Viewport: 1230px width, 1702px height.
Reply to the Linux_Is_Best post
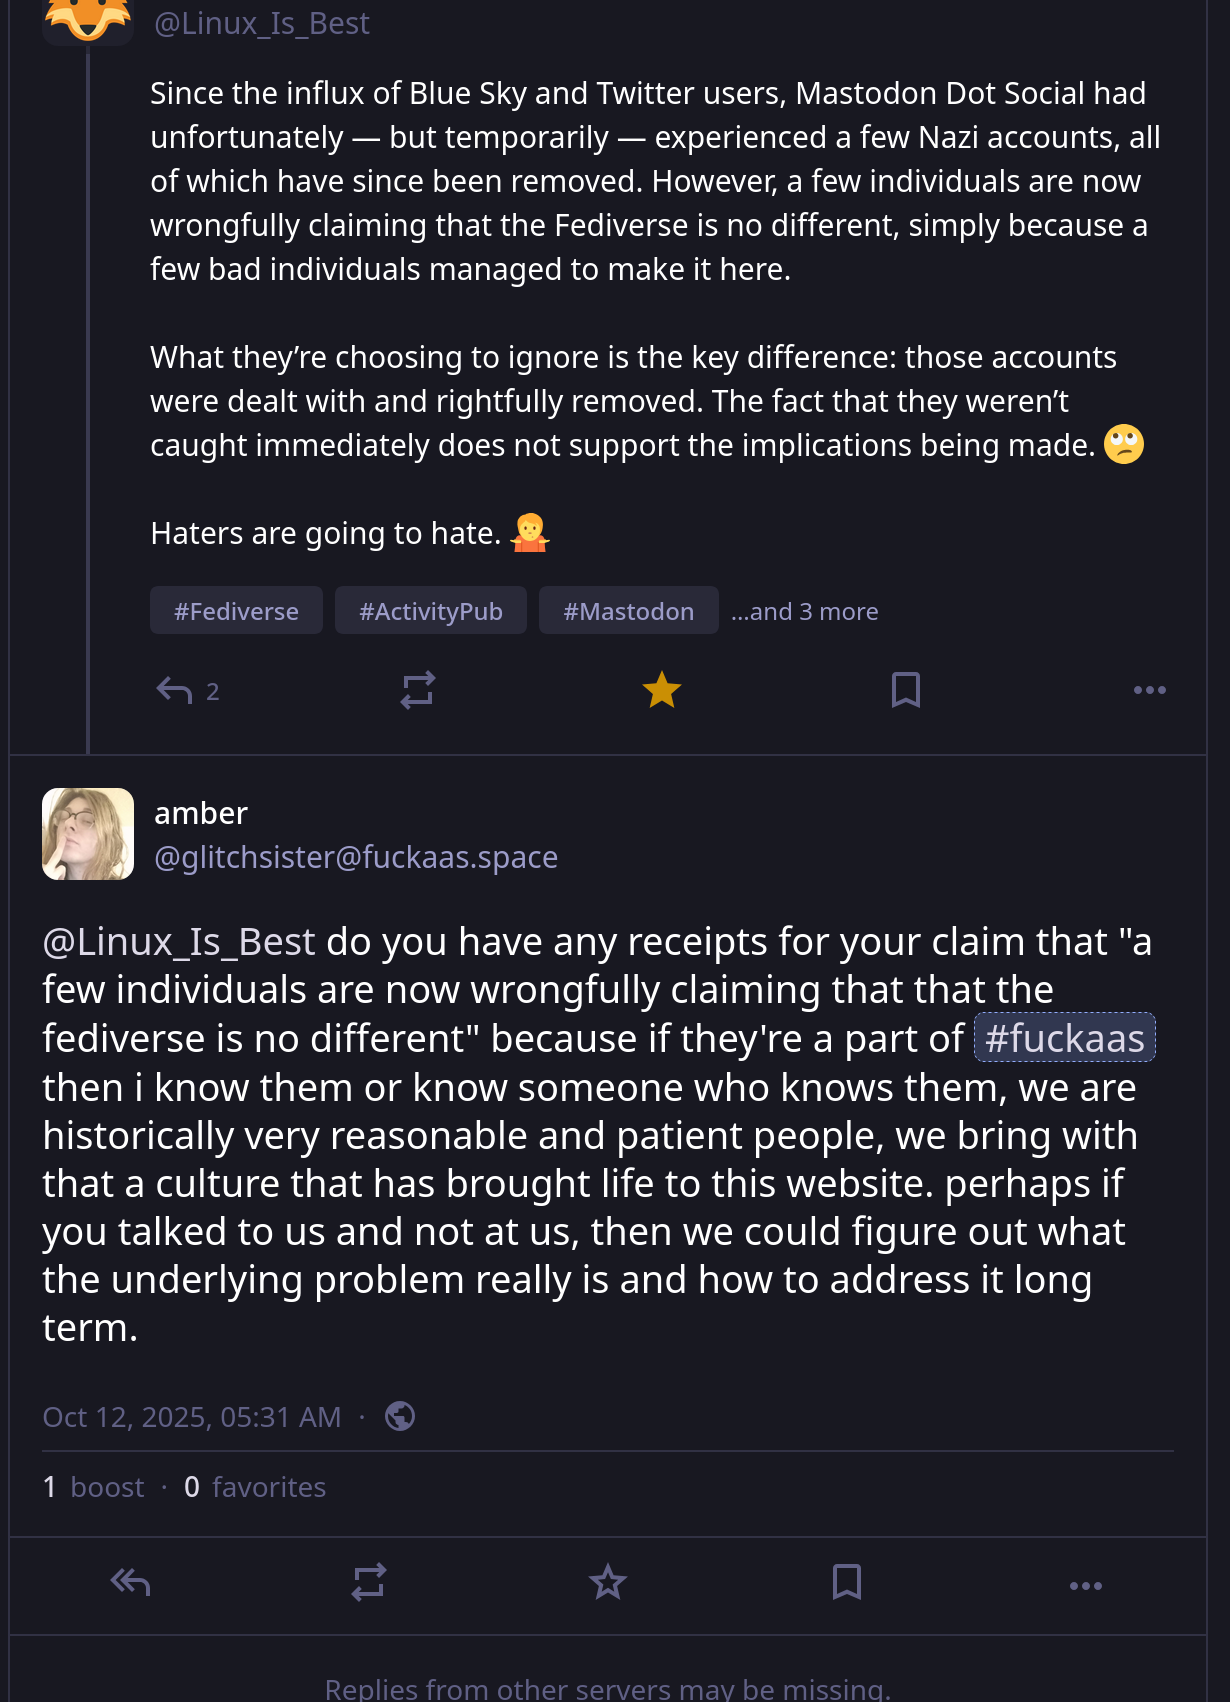[x=187, y=691]
